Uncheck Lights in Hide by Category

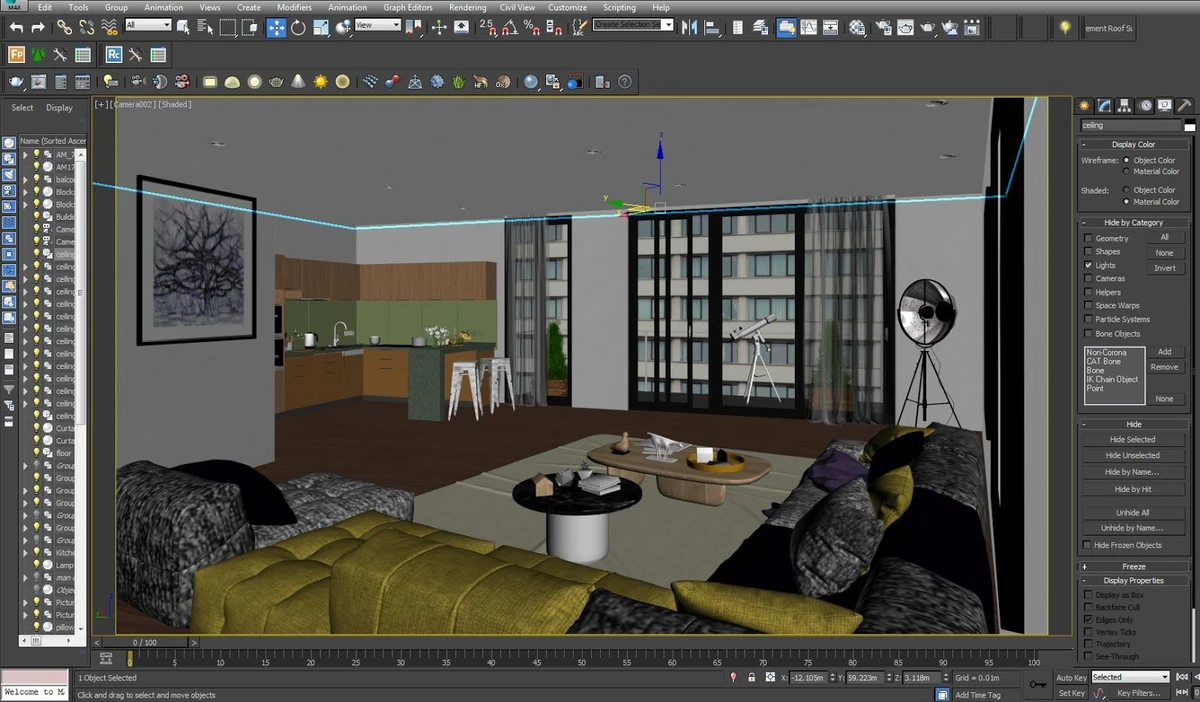(1089, 265)
